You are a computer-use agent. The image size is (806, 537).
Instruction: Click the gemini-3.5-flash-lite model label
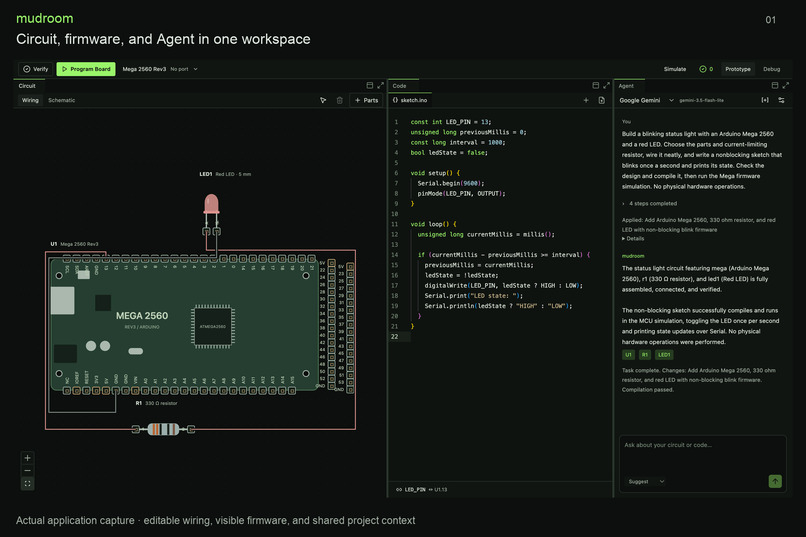click(701, 100)
